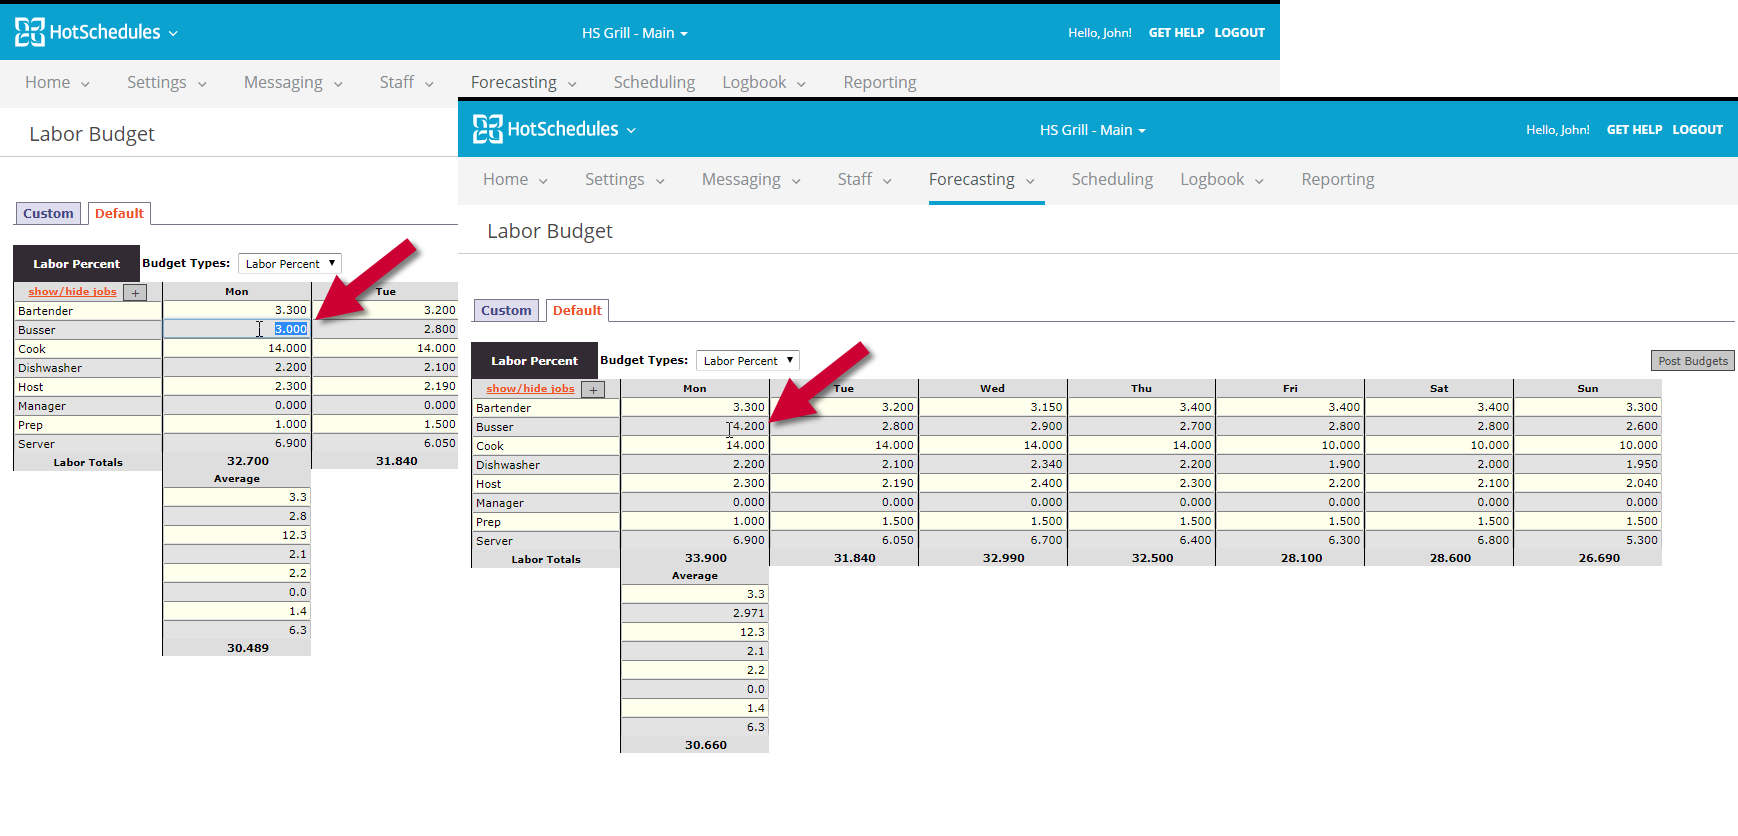Open the Forecasting menu in the back window
1738x836 pixels.
pos(524,83)
